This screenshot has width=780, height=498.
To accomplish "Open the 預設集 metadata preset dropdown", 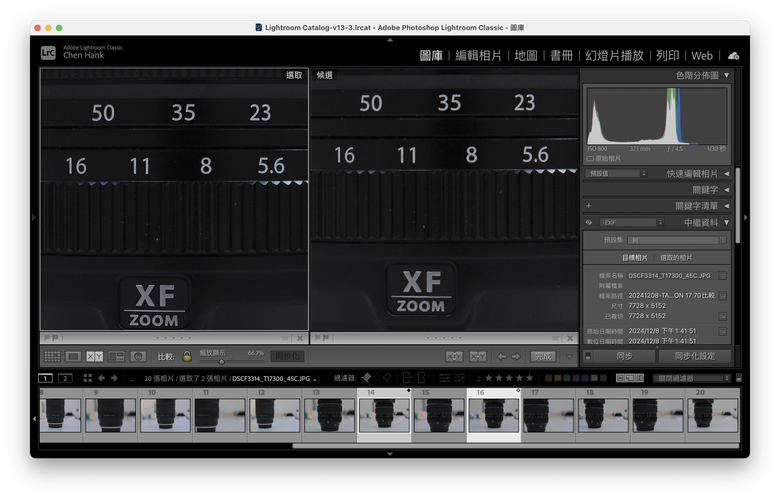I will 677,240.
